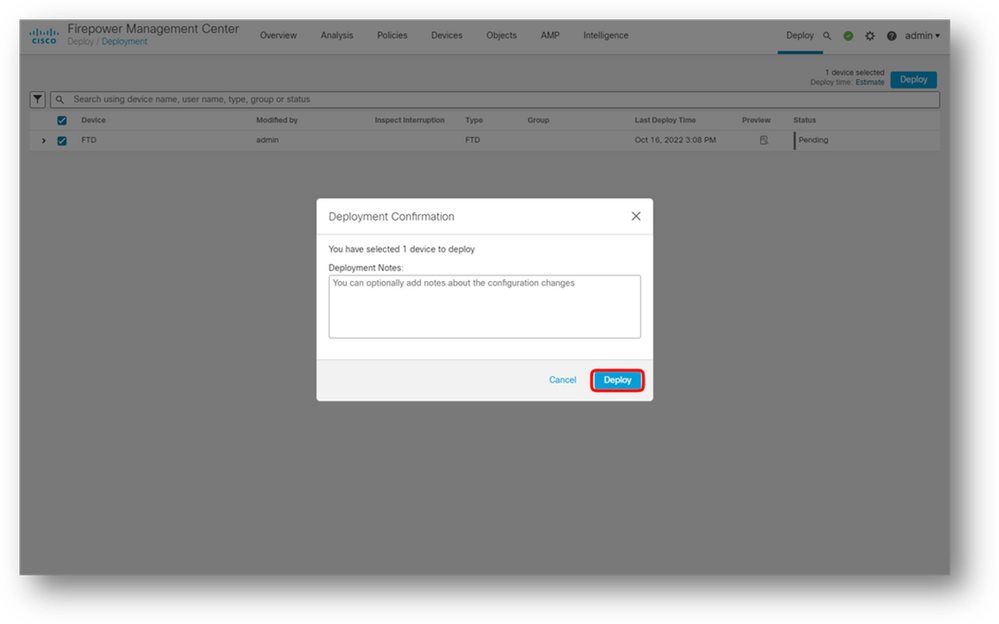Click the device search field
This screenshot has width=999, height=624.
pyautogui.click(x=494, y=99)
